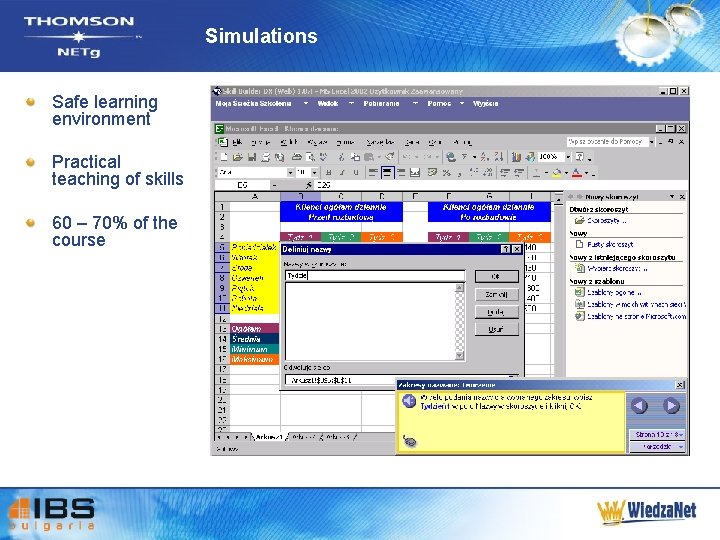The image size is (720, 540).
Task: Apply Currency style icon
Action: [432, 173]
